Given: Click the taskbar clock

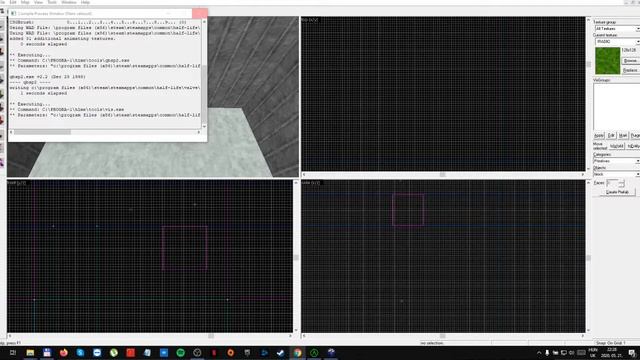Looking at the screenshot, I should point(612,353).
